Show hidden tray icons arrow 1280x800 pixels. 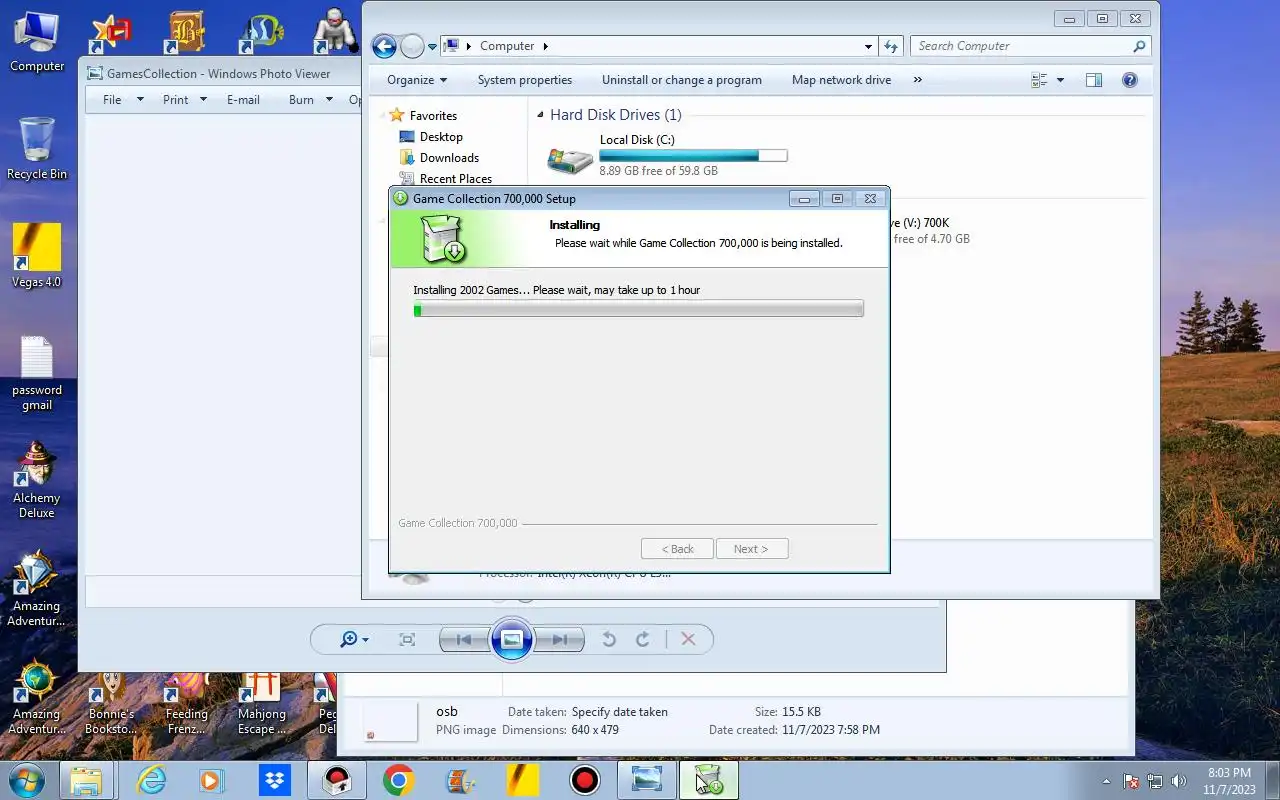coord(1107,781)
